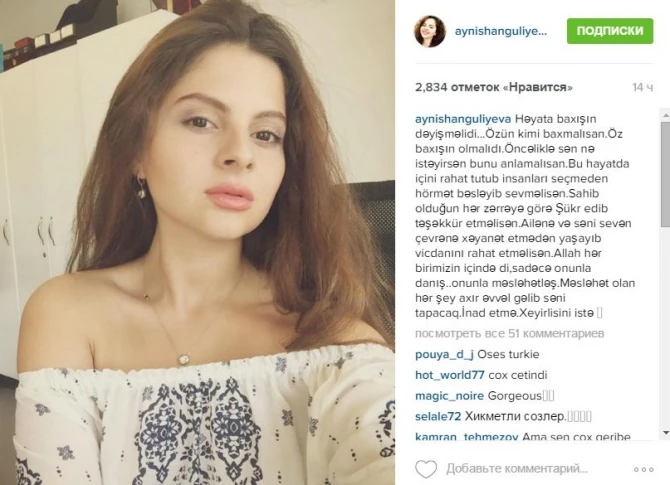This screenshot has height=485, width=670.
Task: Expand all 51 comments link
Action: (509, 333)
